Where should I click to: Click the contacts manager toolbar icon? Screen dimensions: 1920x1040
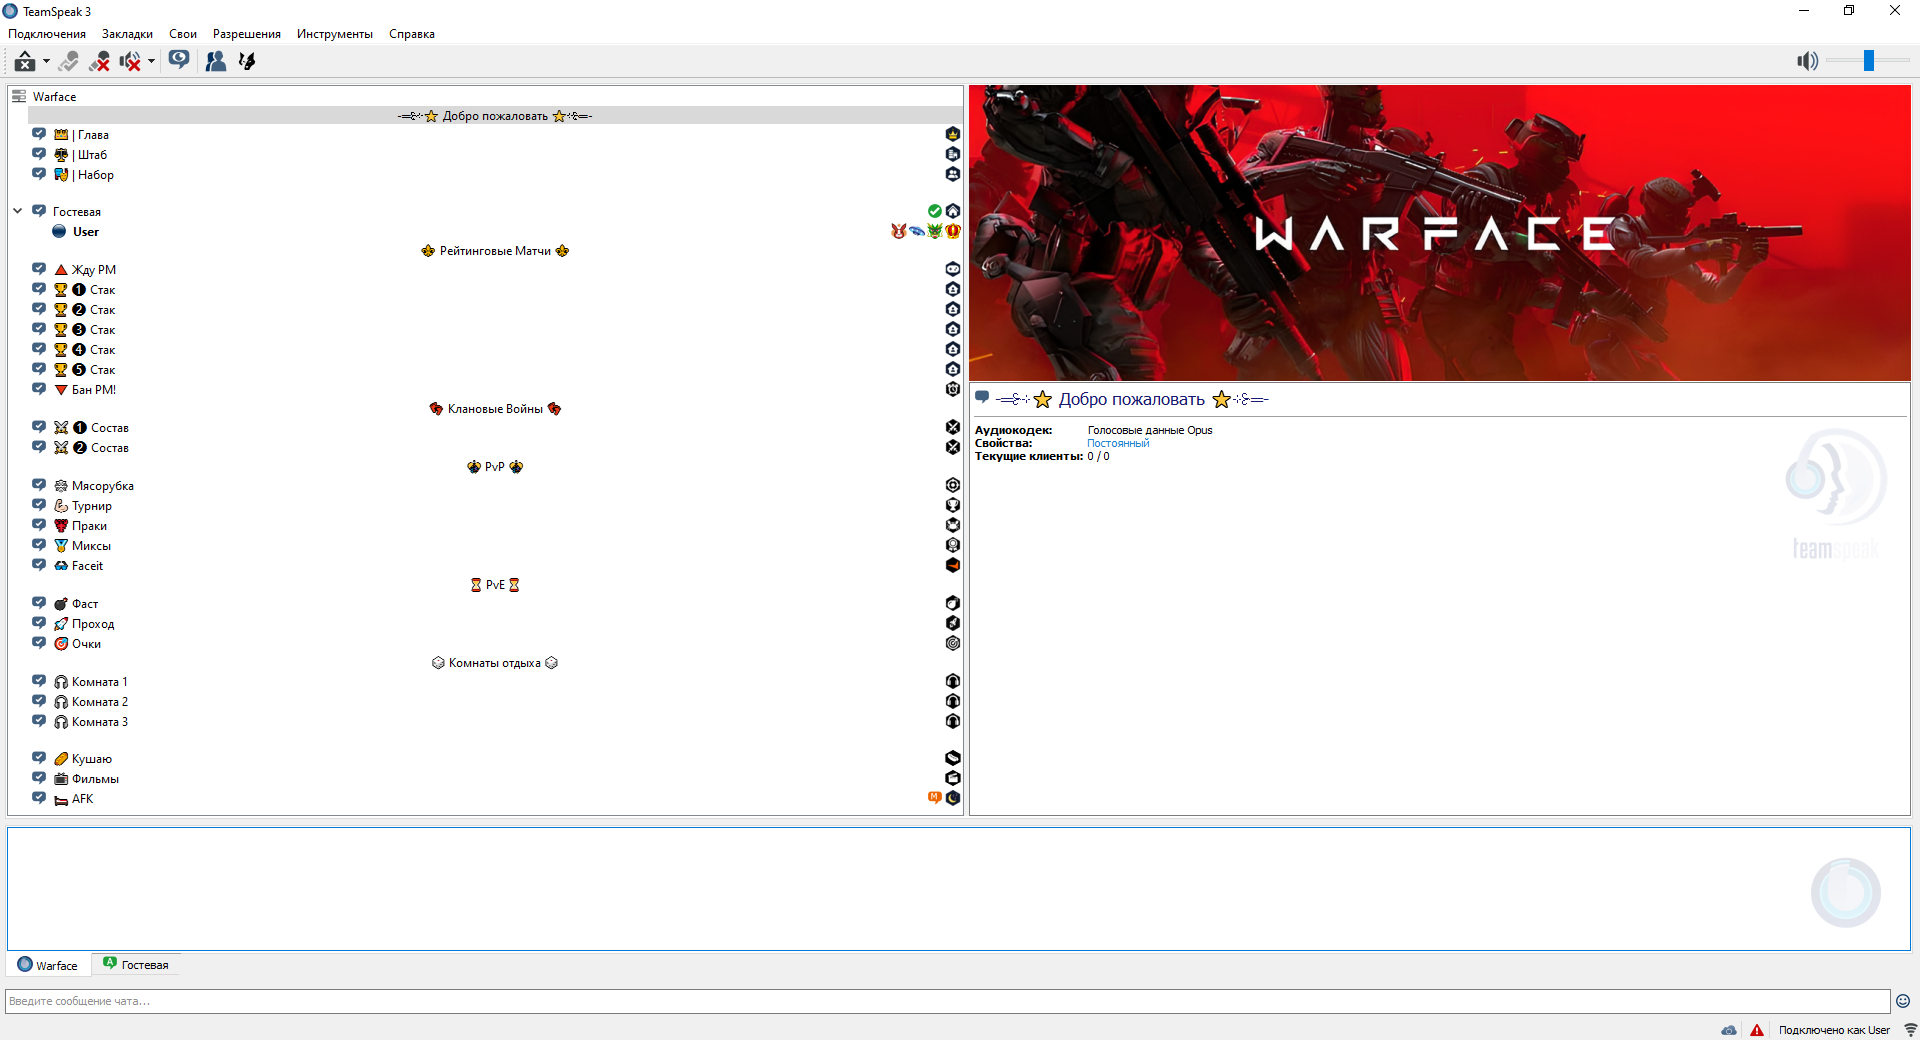click(215, 61)
